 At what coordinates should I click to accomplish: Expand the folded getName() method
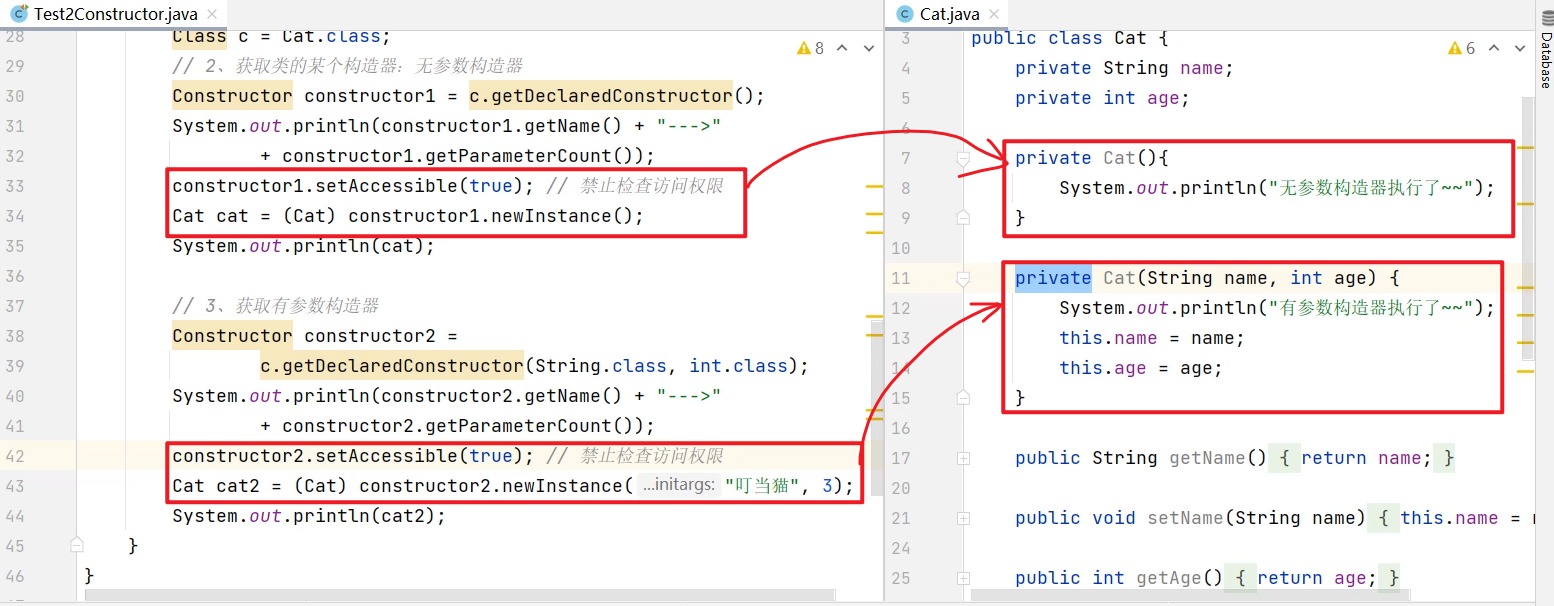click(x=963, y=458)
